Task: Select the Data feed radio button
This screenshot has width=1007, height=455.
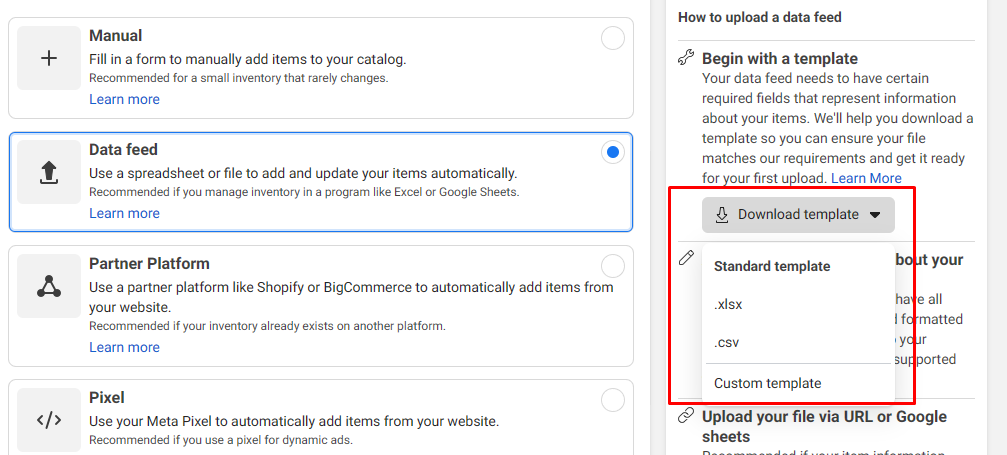Action: [x=613, y=153]
